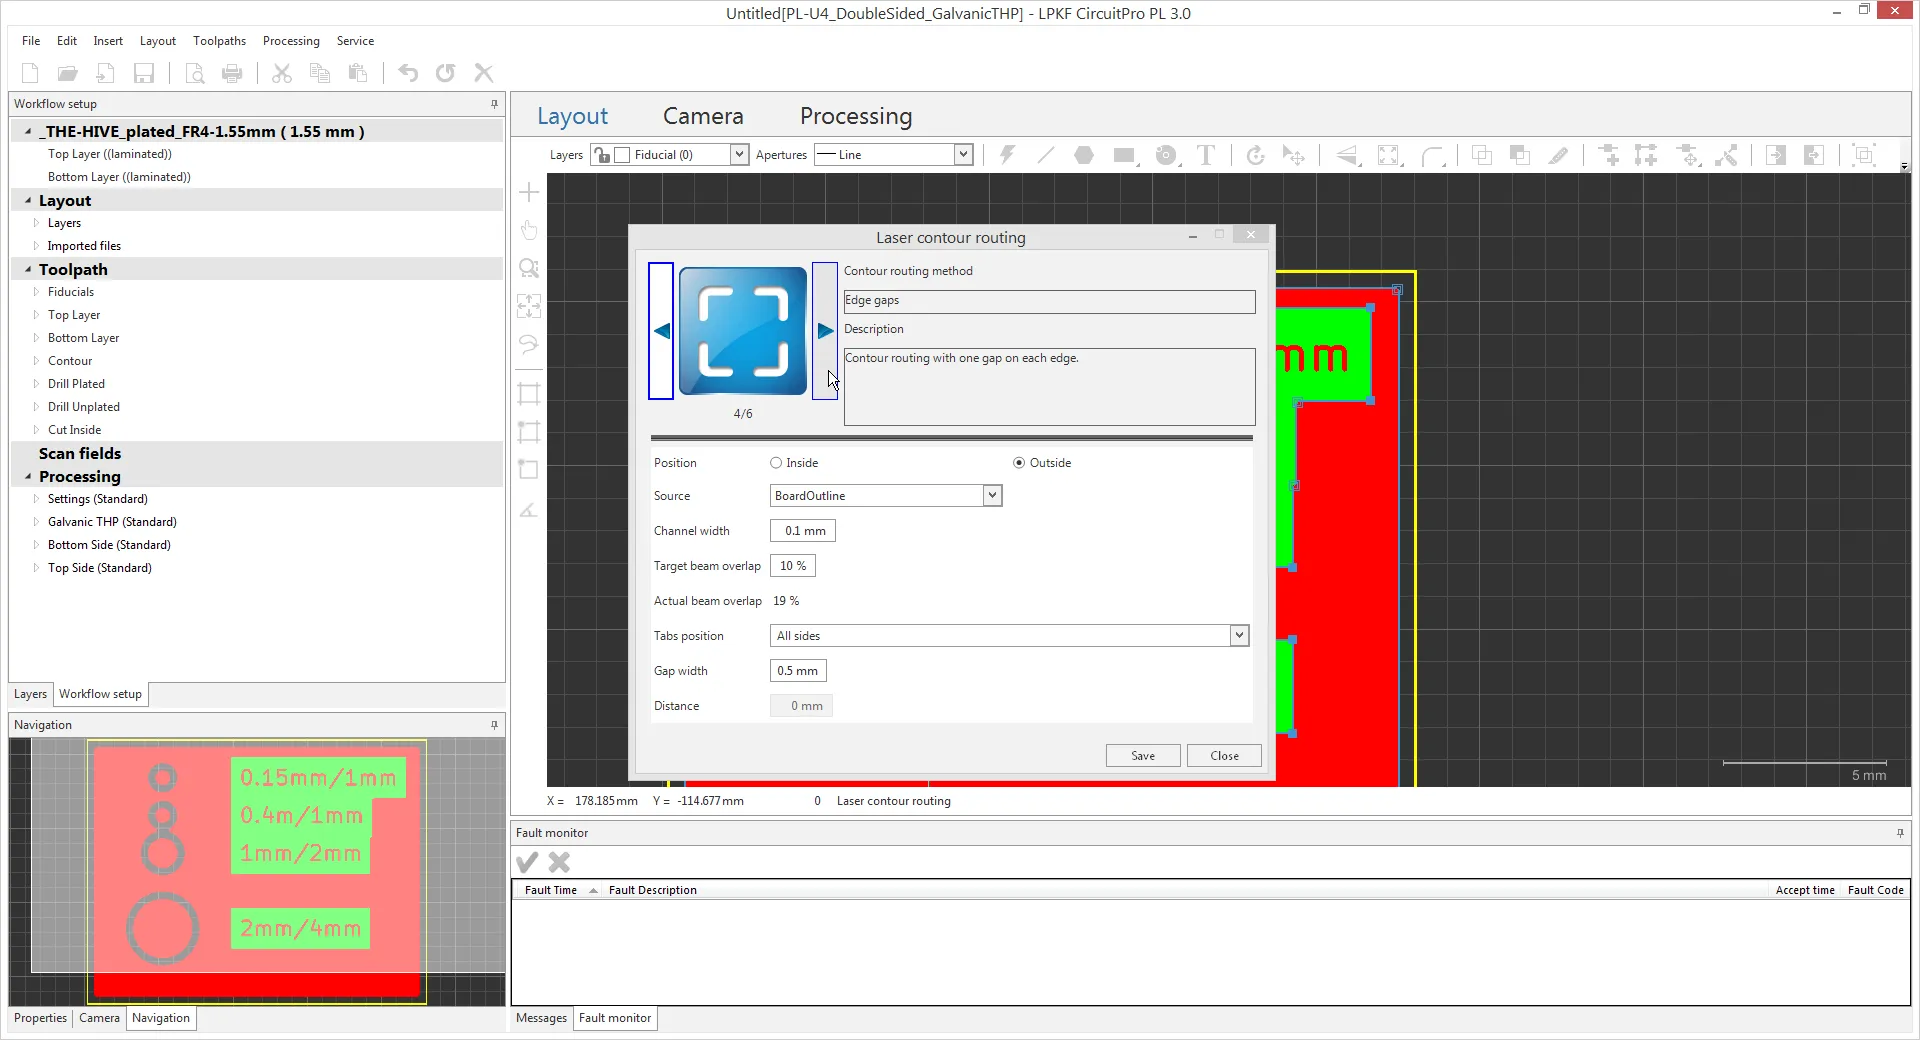Select the Rectangle drawing tool
1920x1040 pixels.
point(1124,155)
